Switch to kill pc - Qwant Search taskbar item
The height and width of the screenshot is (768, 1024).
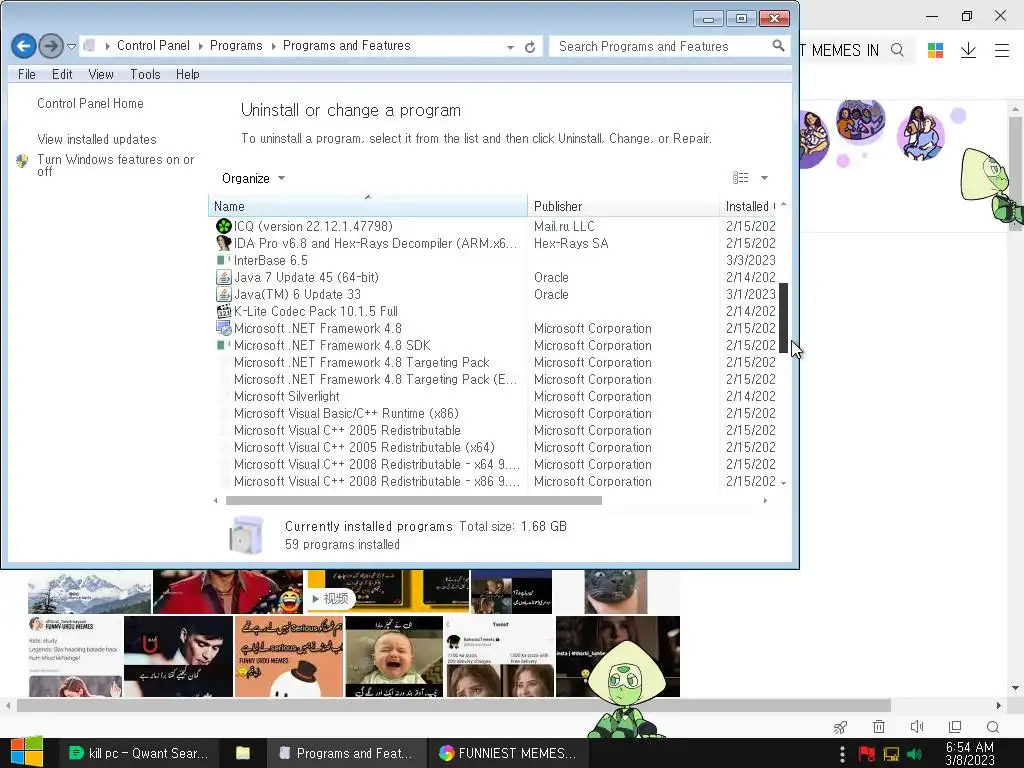point(138,753)
